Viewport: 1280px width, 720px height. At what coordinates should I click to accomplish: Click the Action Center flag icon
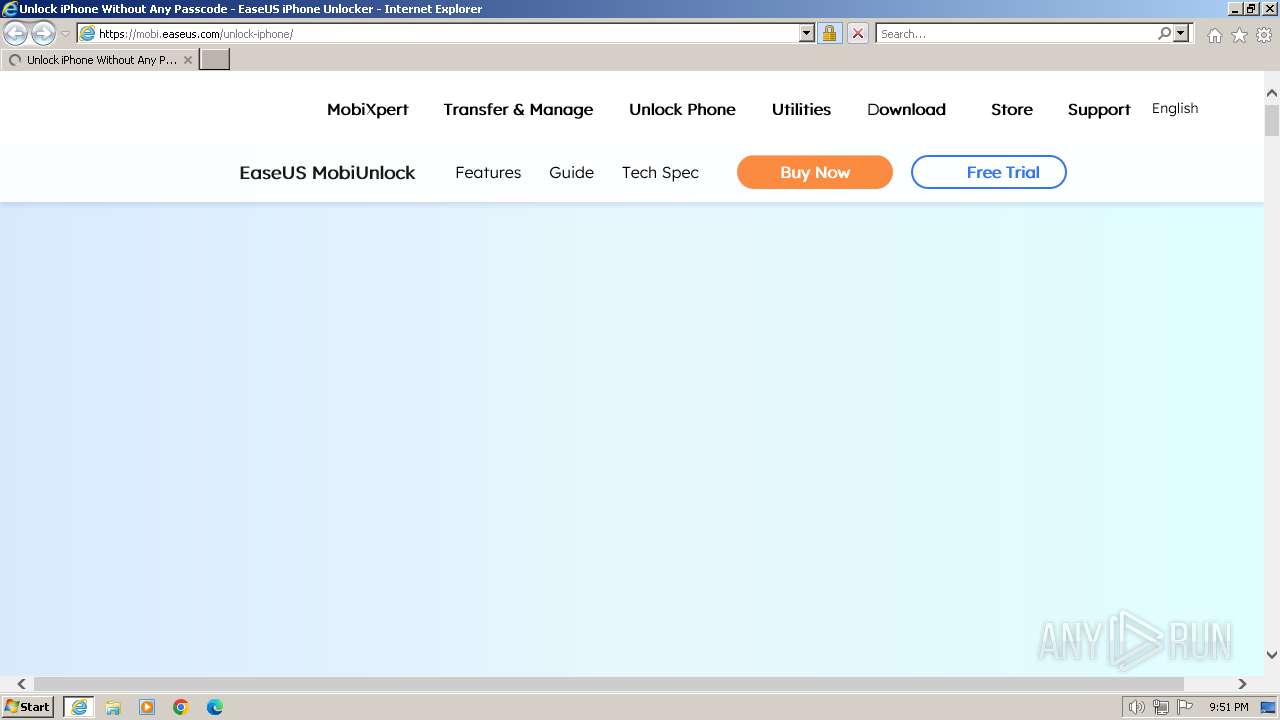[1185, 707]
